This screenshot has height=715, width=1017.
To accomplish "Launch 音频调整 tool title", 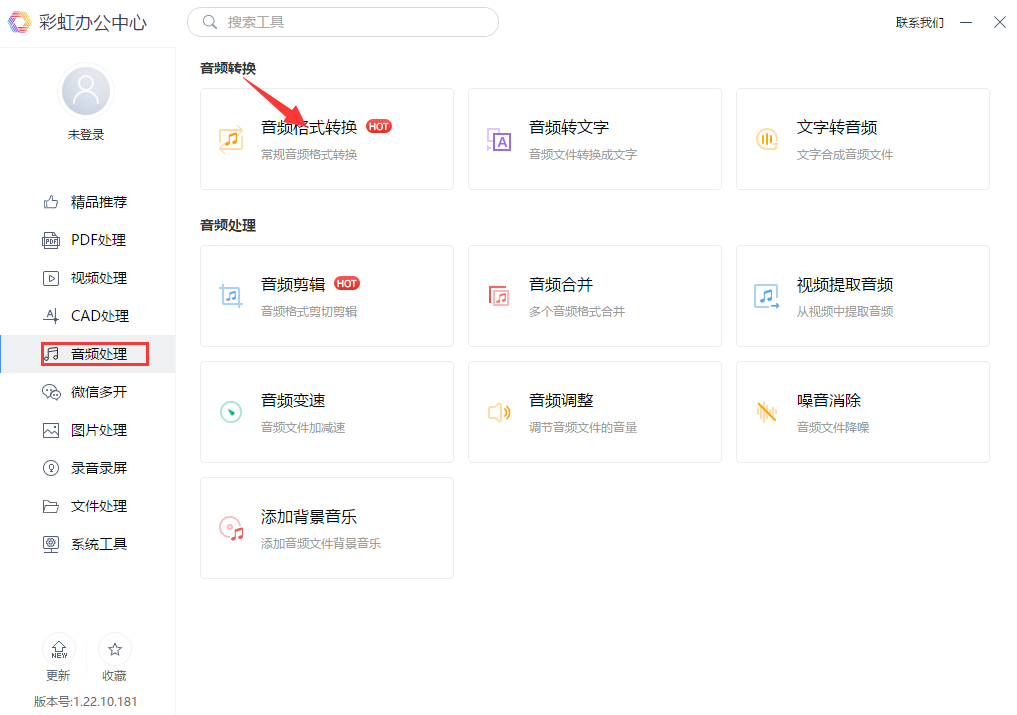I will (561, 400).
